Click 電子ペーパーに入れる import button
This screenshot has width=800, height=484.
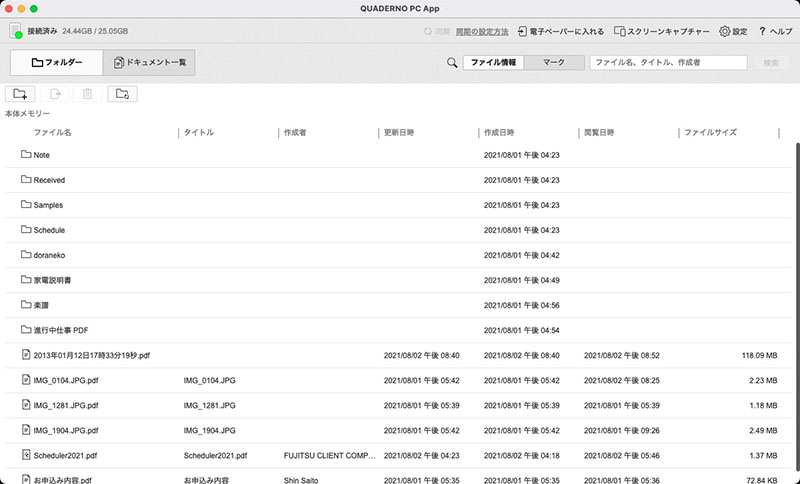(x=561, y=32)
